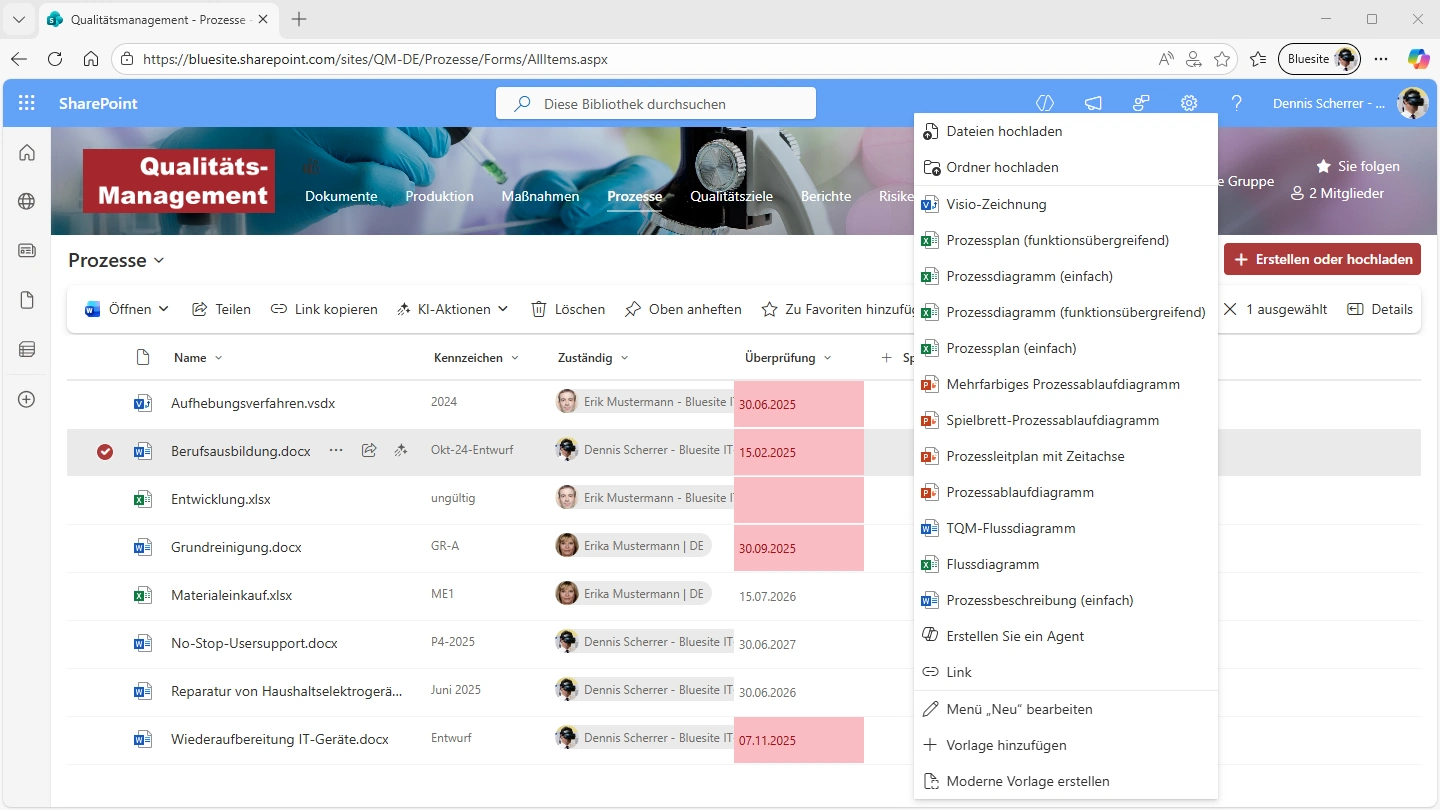This screenshot has height=810, width=1440.
Task: Open the SharePoint app launcher grid
Action: [27, 103]
